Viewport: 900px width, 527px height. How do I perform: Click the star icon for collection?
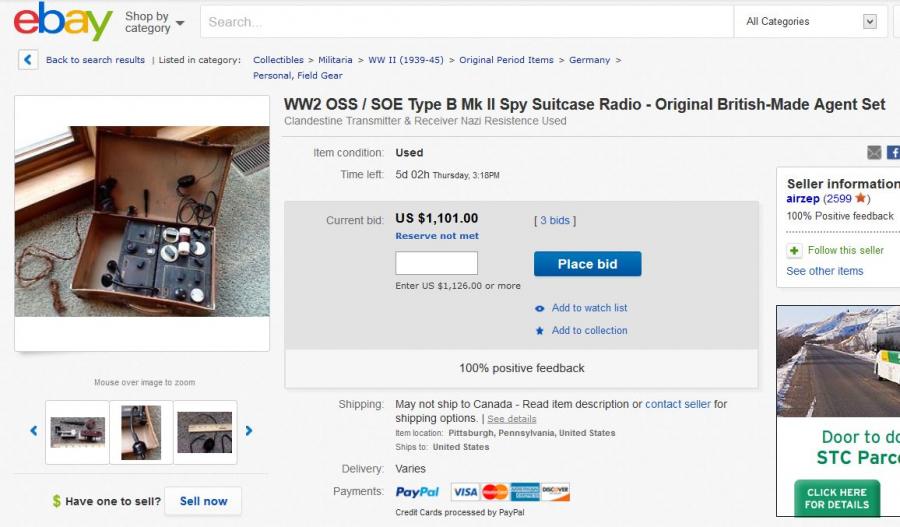pos(540,331)
